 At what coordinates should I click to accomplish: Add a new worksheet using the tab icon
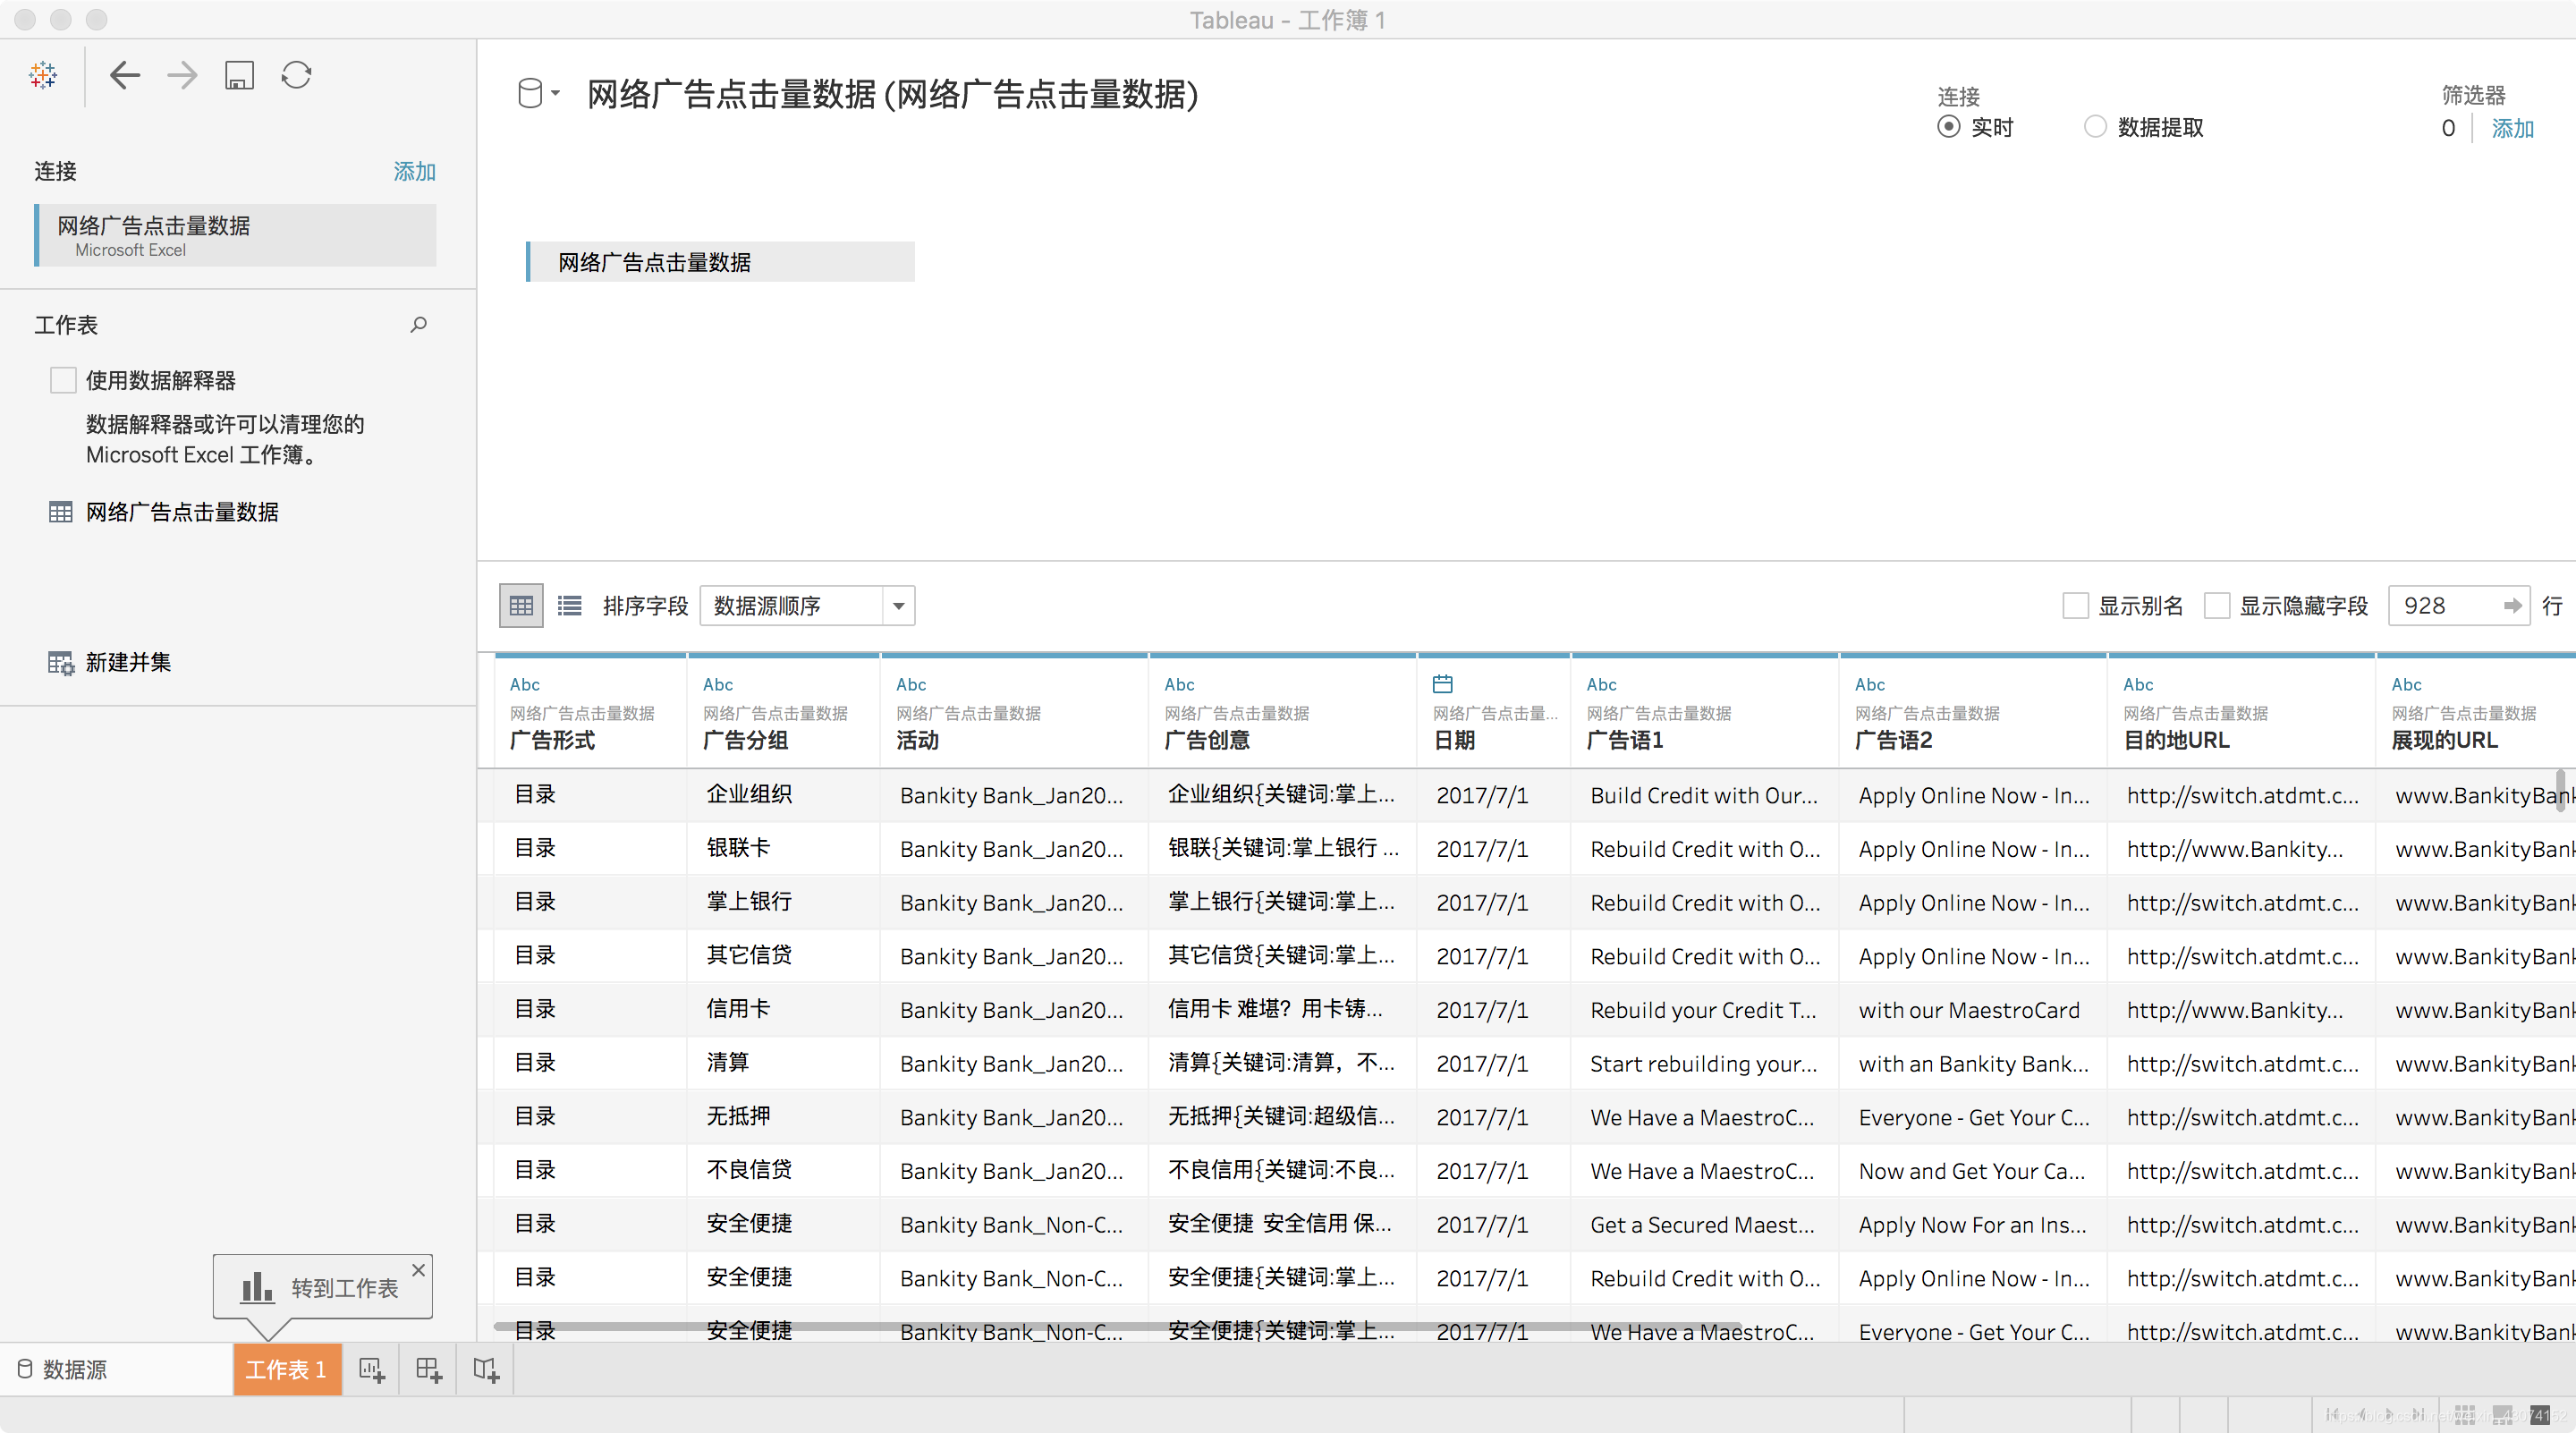point(371,1370)
